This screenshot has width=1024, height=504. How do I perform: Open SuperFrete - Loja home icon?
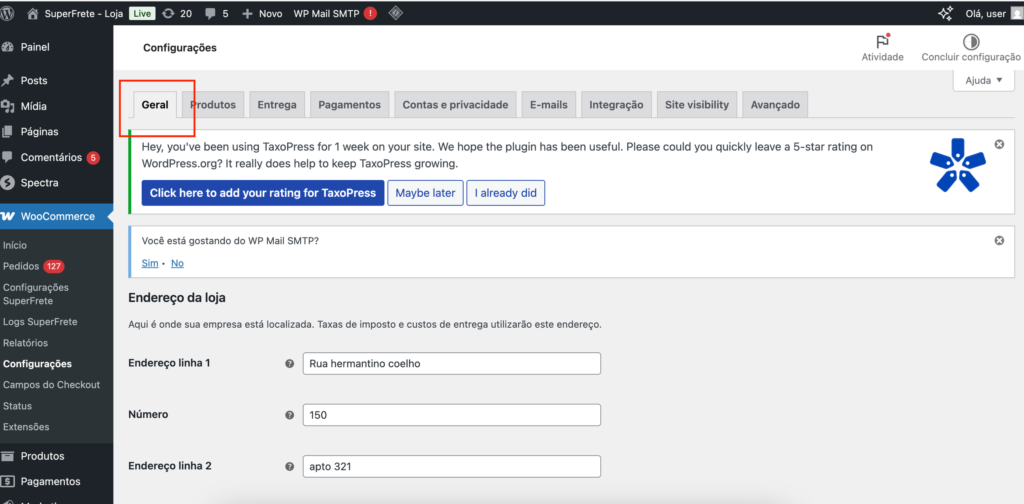point(33,13)
